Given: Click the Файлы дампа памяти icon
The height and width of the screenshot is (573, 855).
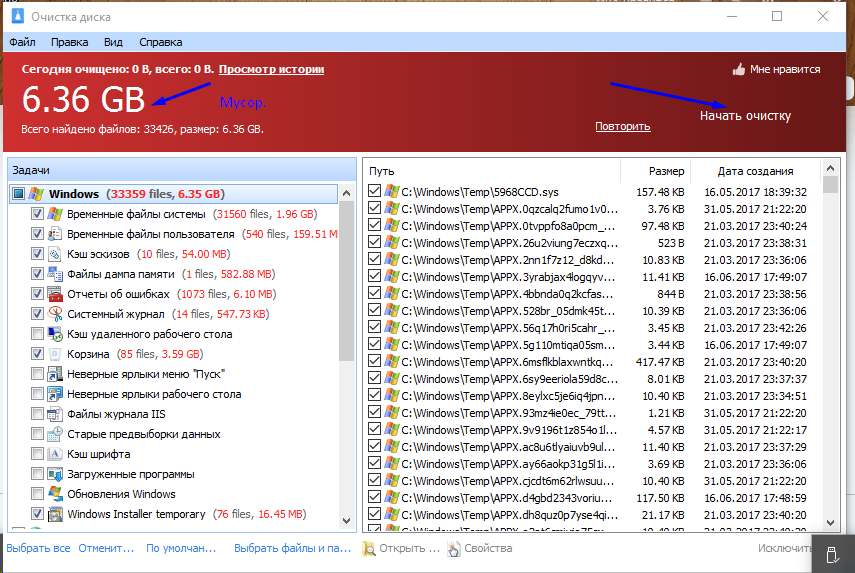Looking at the screenshot, I should click(x=55, y=274).
